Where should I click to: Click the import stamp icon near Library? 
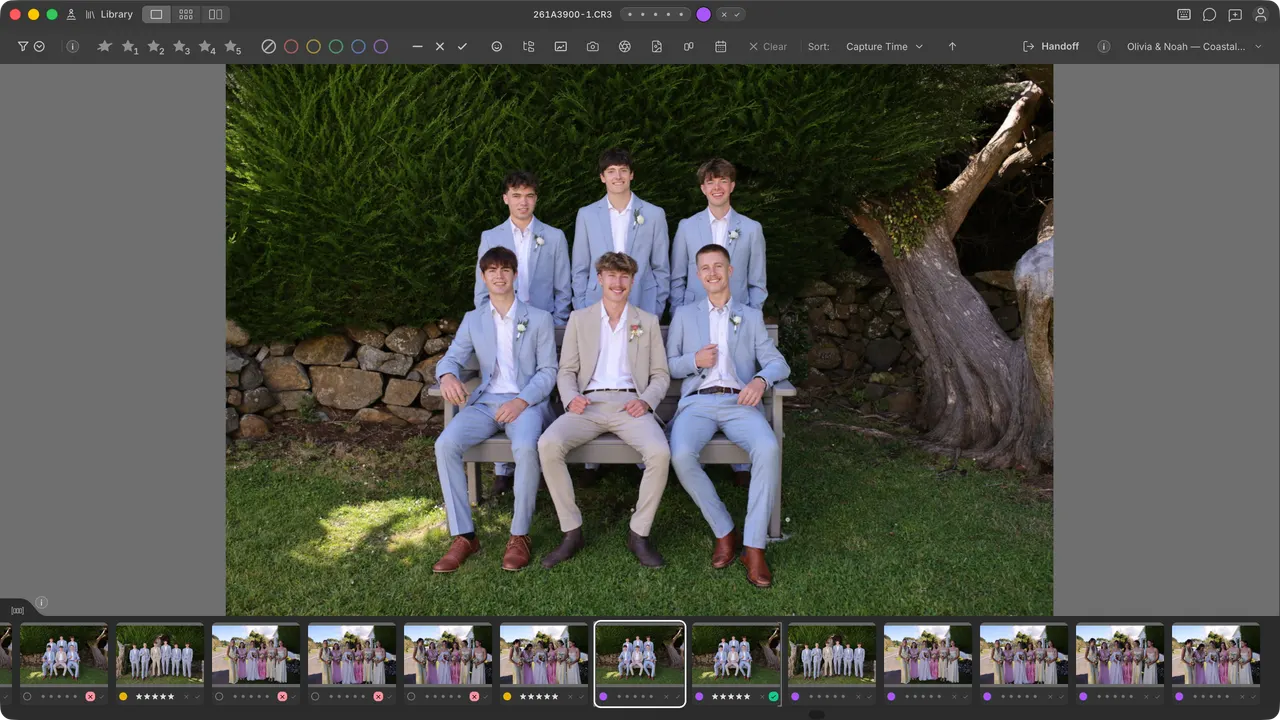pos(71,15)
